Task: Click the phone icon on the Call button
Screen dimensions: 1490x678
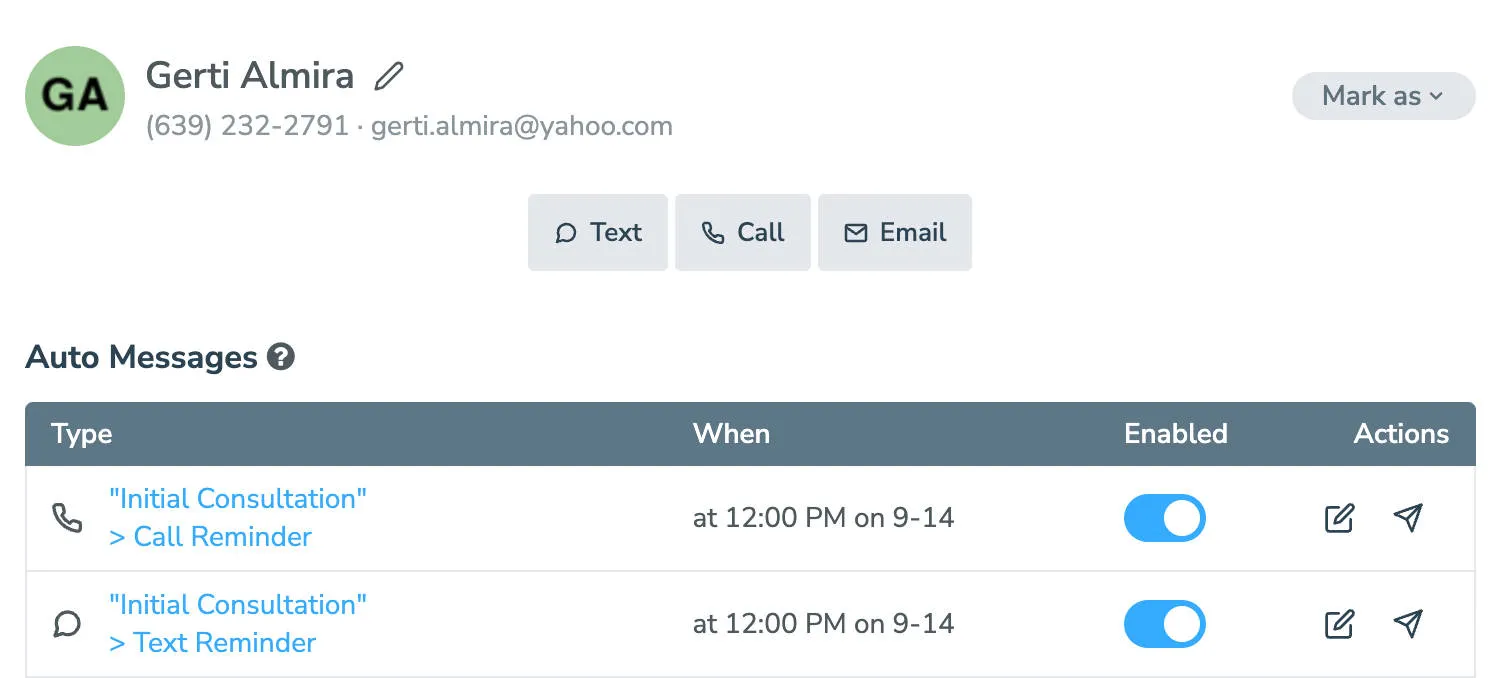Action: point(711,232)
